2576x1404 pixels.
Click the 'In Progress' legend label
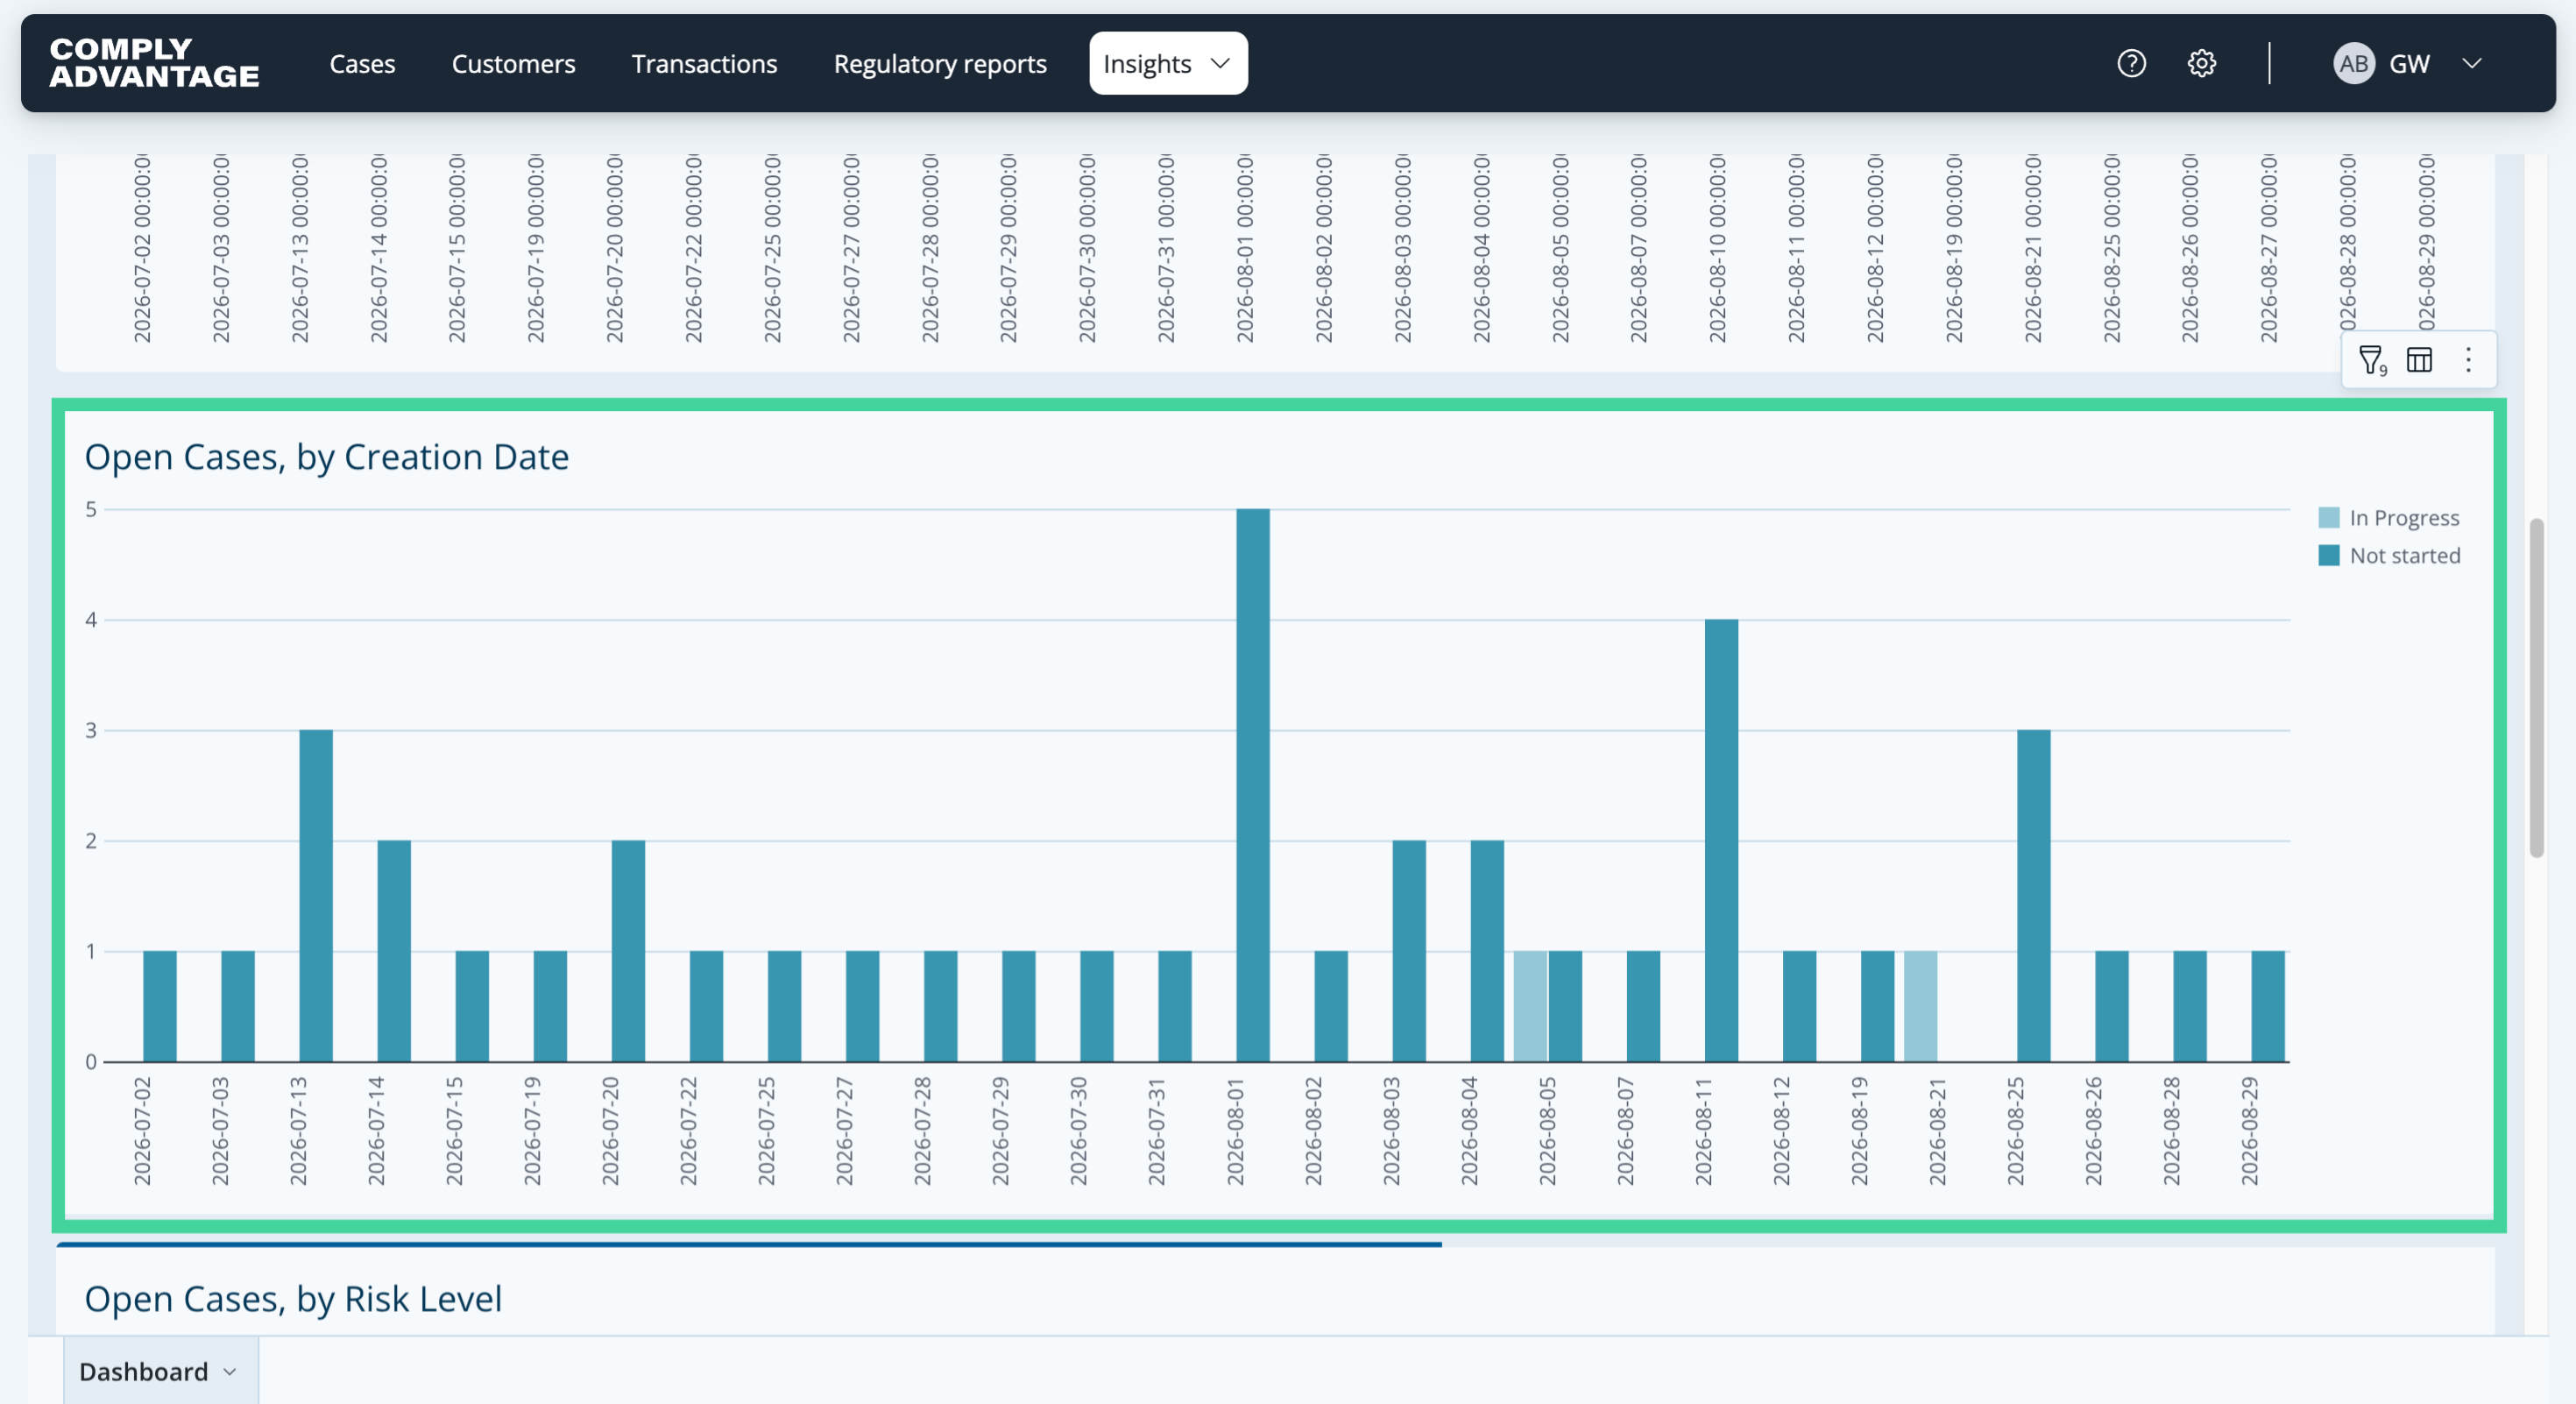pyautogui.click(x=2404, y=517)
